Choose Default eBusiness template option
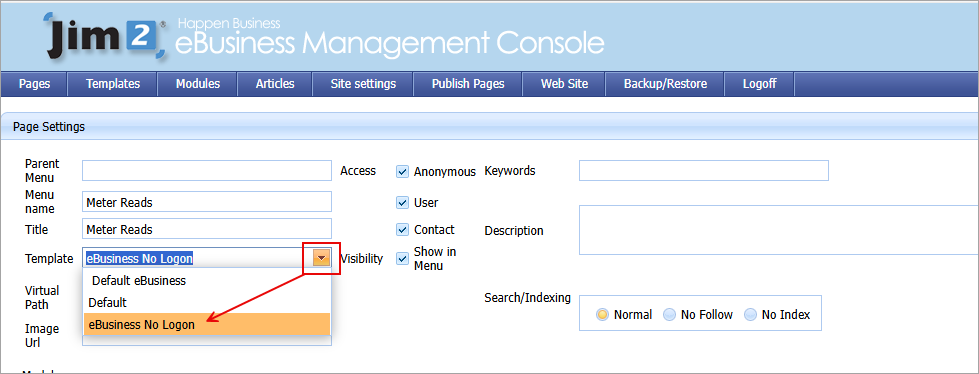This screenshot has height=374, width=979. [x=207, y=280]
